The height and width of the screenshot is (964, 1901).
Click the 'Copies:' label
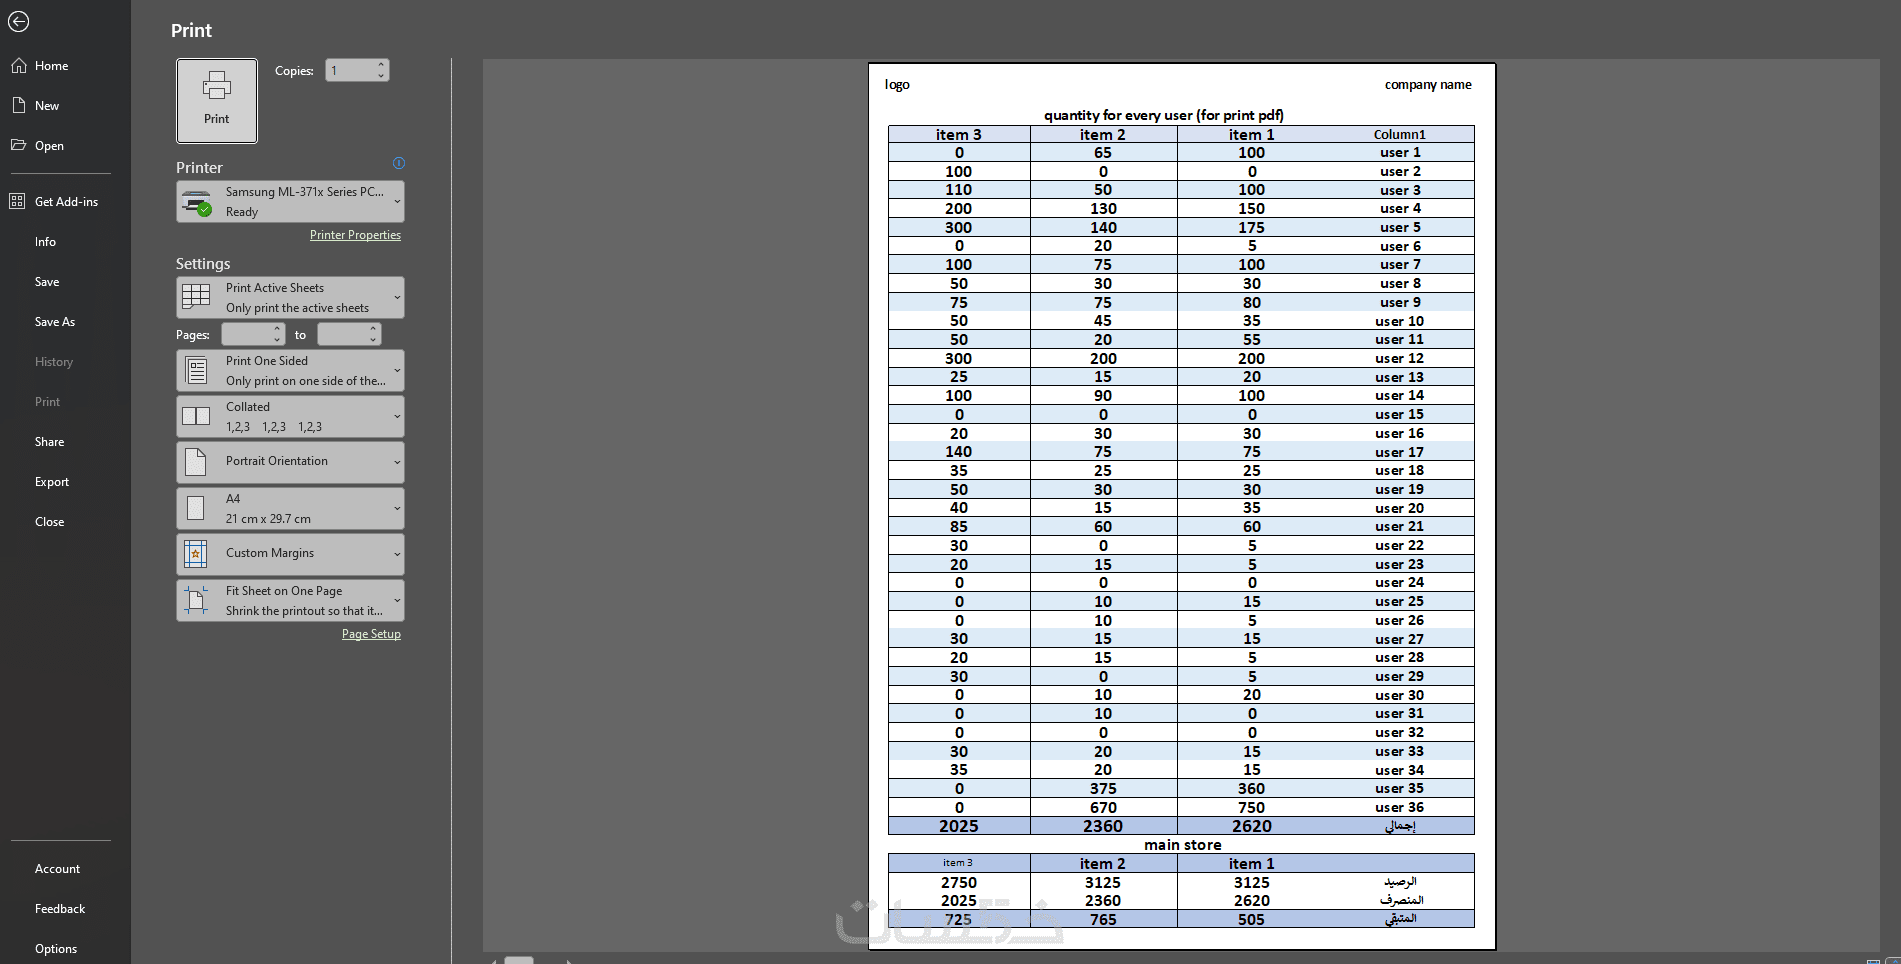[x=294, y=71]
